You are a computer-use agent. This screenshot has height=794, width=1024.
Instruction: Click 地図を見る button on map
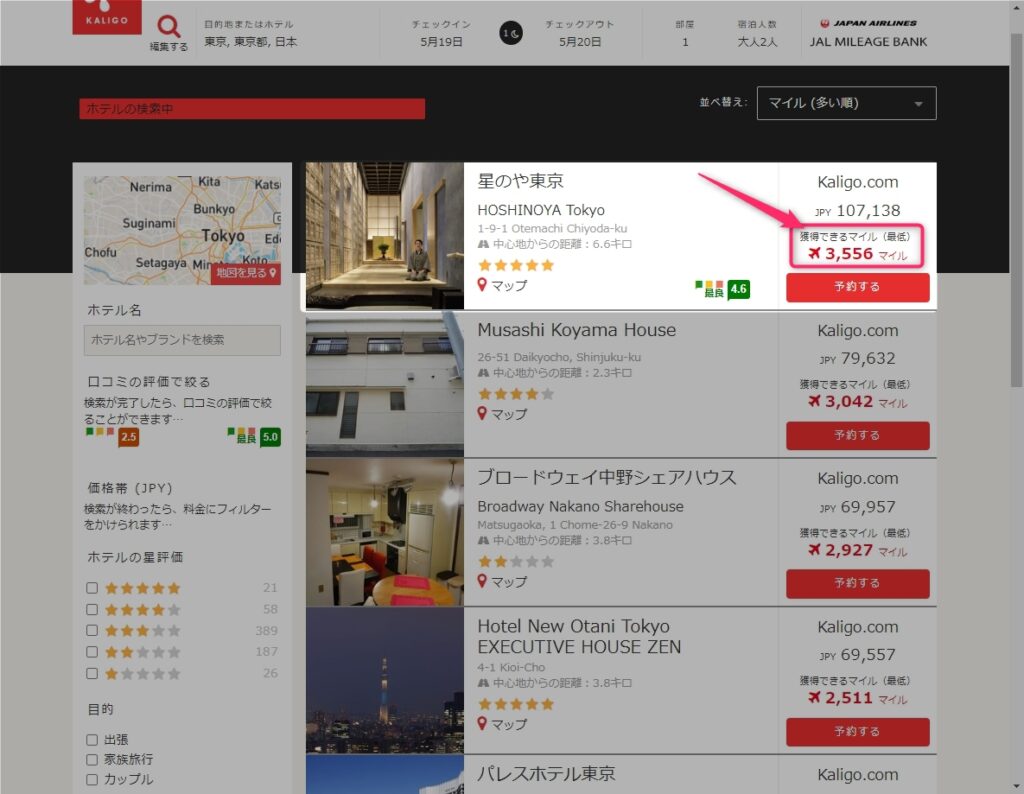pos(246,273)
